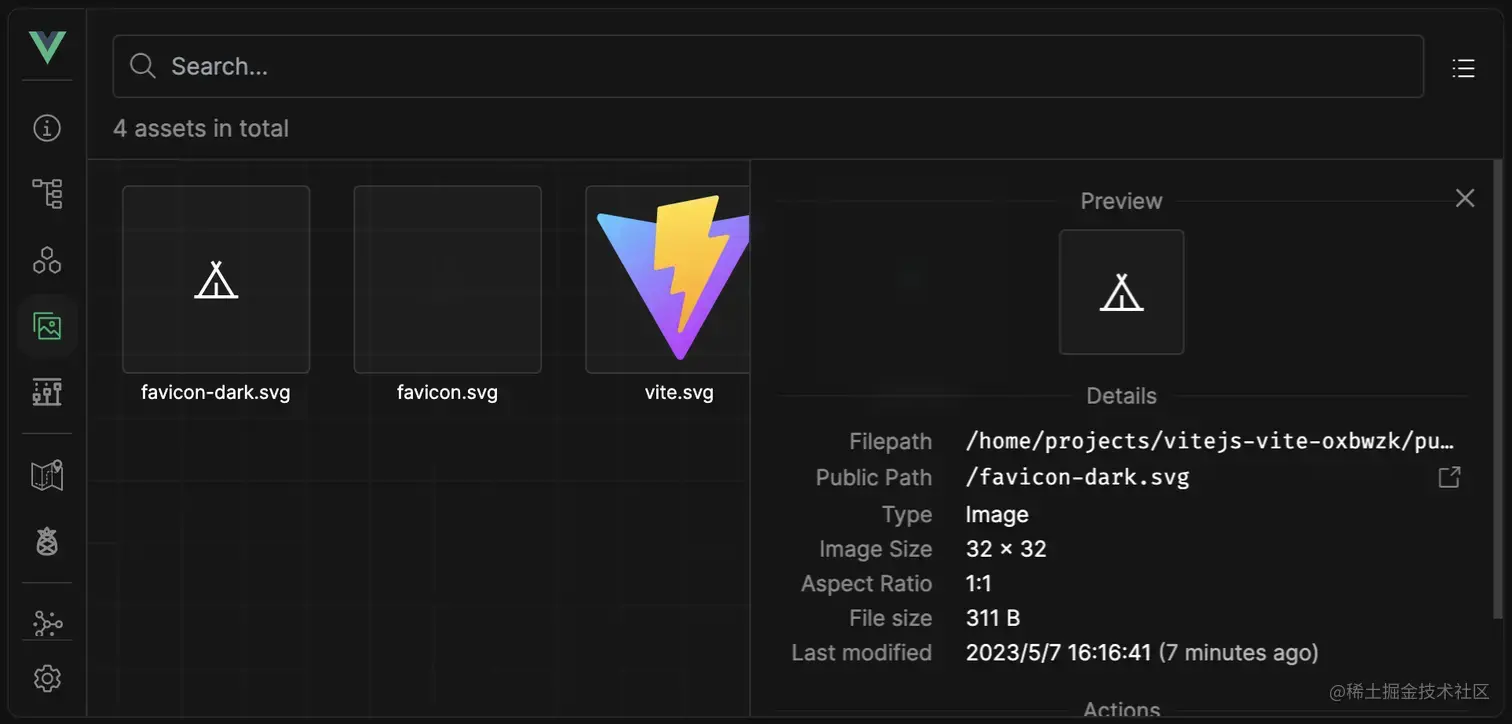Click the favicon-dark.svg preview image

(1121, 291)
